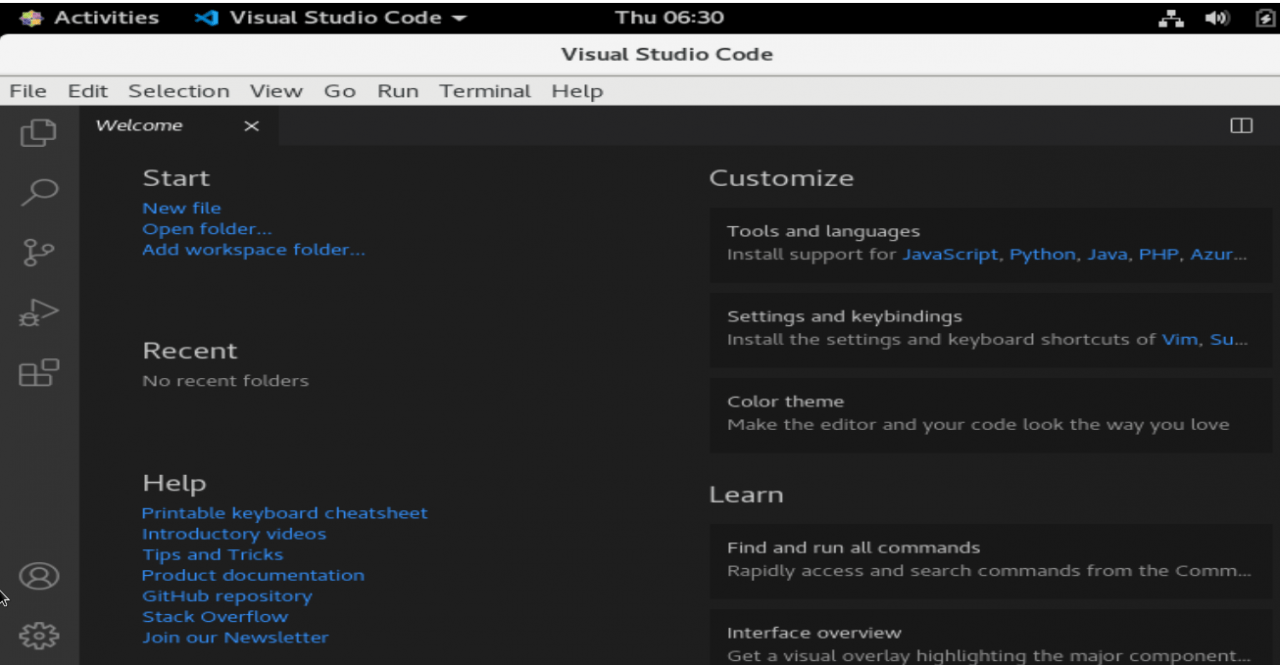Open Introductory videos link
The width and height of the screenshot is (1280, 665).
coord(234,534)
